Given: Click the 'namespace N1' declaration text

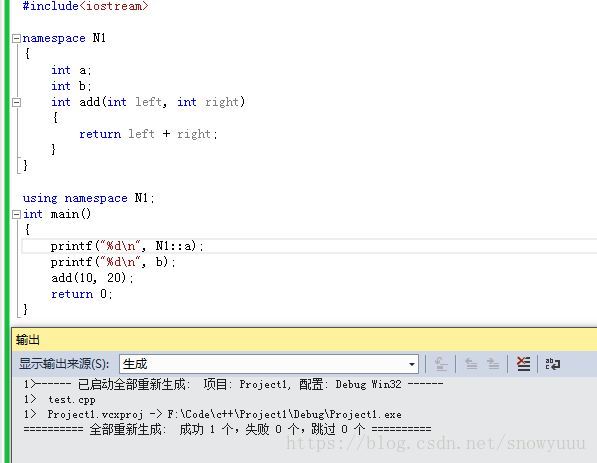Looking at the screenshot, I should (x=64, y=38).
